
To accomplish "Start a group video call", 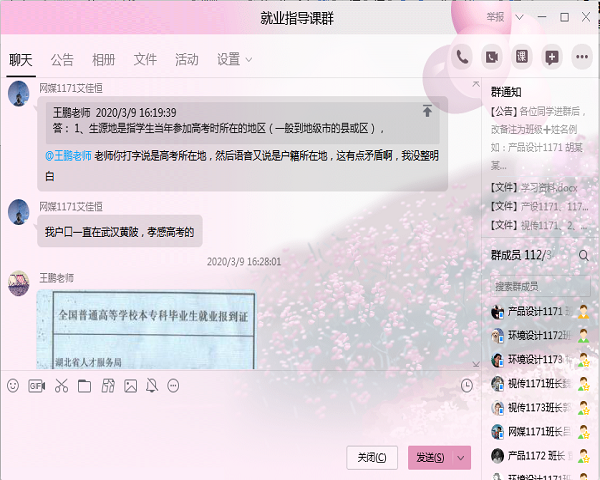I will click(492, 57).
